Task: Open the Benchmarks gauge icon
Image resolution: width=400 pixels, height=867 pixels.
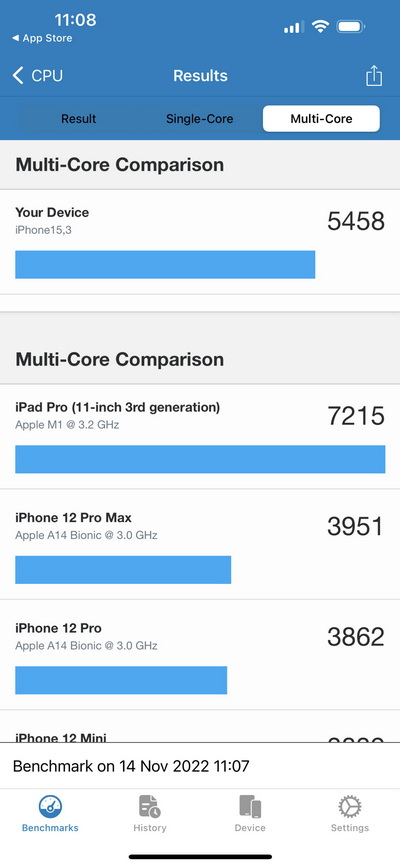Action: point(50,807)
